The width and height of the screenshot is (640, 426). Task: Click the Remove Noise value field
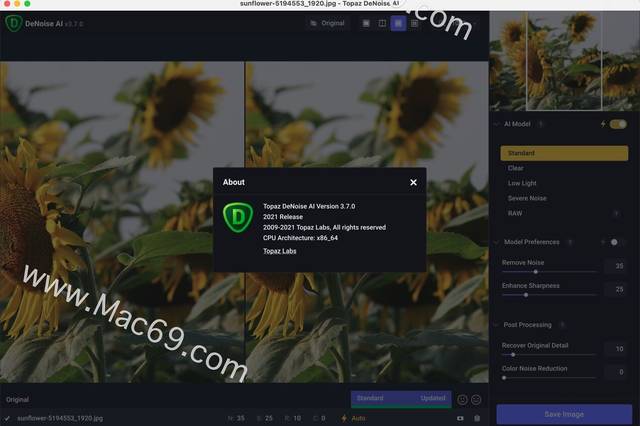pyautogui.click(x=615, y=266)
